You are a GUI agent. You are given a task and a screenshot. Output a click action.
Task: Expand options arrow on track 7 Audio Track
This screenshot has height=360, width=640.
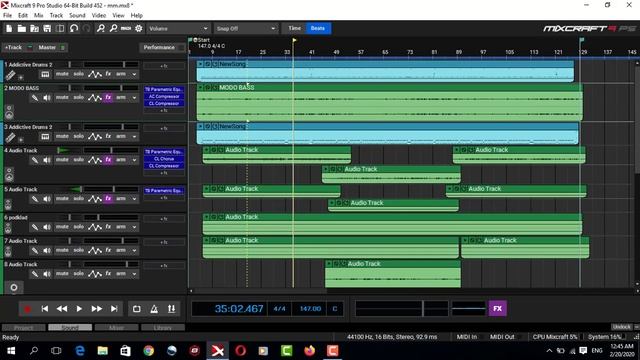coord(134,251)
